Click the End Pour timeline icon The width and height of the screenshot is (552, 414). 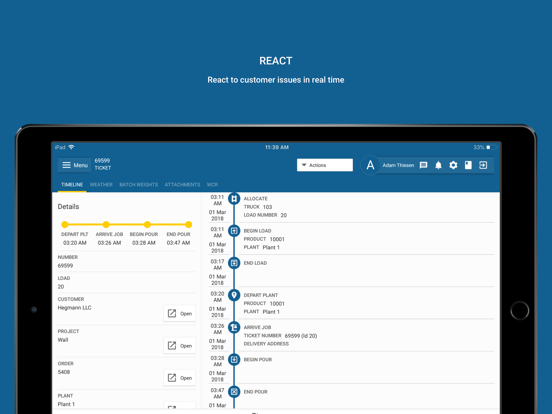234,391
